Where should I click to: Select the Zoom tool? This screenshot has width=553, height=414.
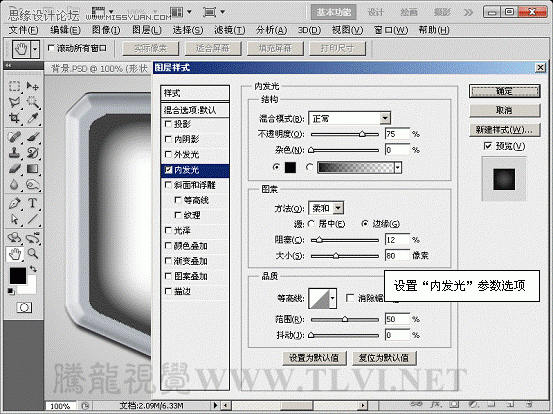[x=32, y=254]
